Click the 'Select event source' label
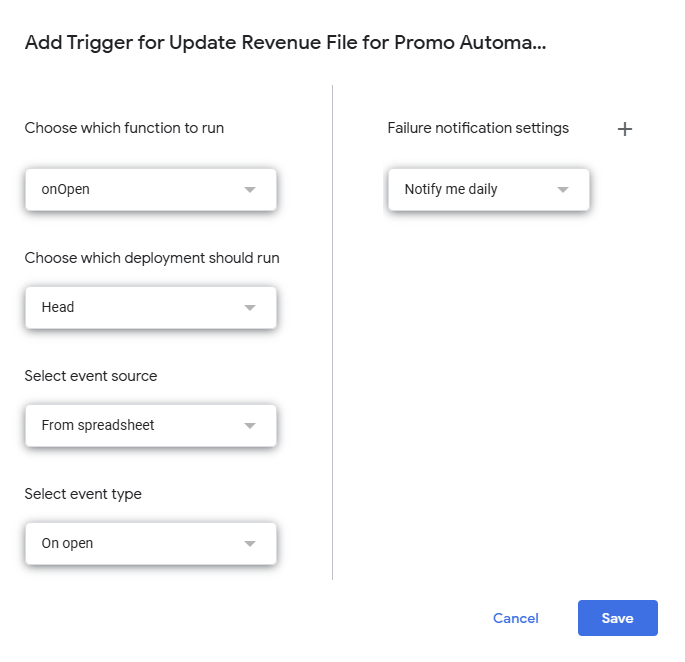 (x=91, y=376)
